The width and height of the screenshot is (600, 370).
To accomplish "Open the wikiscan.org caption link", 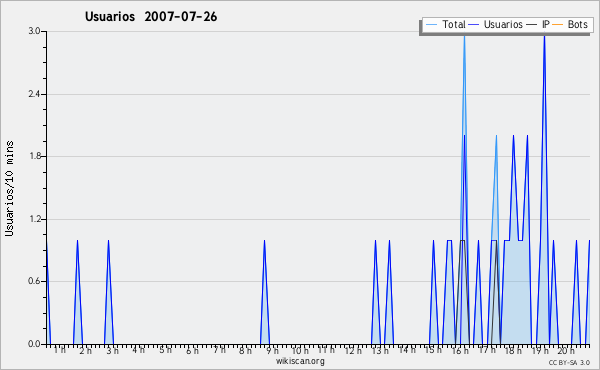I will (x=300, y=361).
